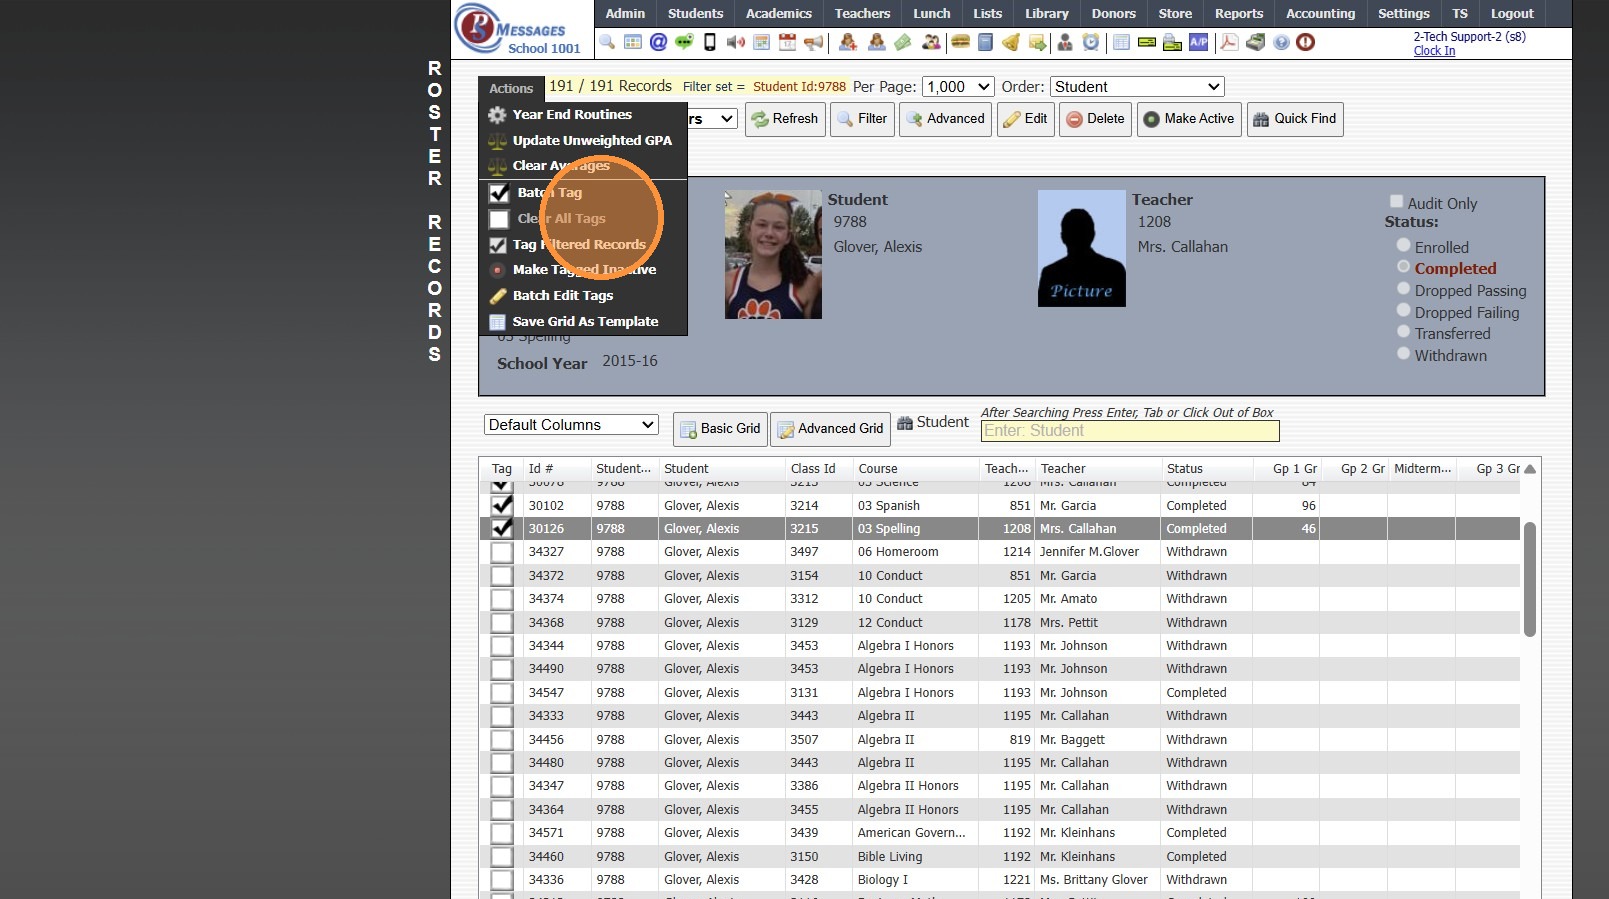Image resolution: width=1609 pixels, height=899 pixels.
Task: Tag the 34327 Homeroom record row checkbox
Action: pyautogui.click(x=502, y=552)
